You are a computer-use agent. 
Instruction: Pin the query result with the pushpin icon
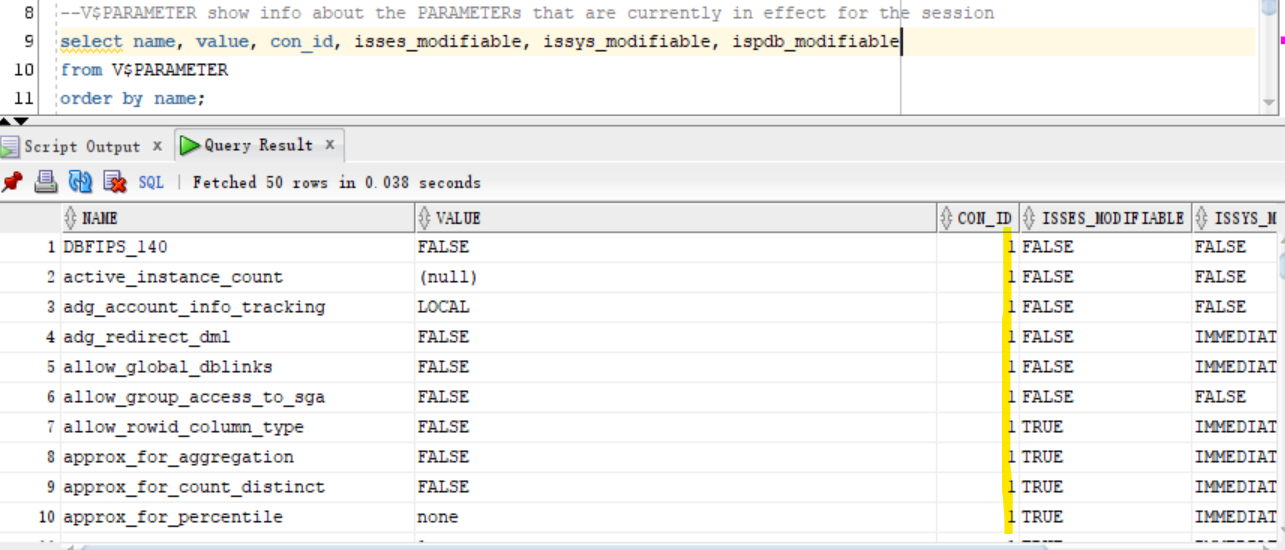click(12, 182)
